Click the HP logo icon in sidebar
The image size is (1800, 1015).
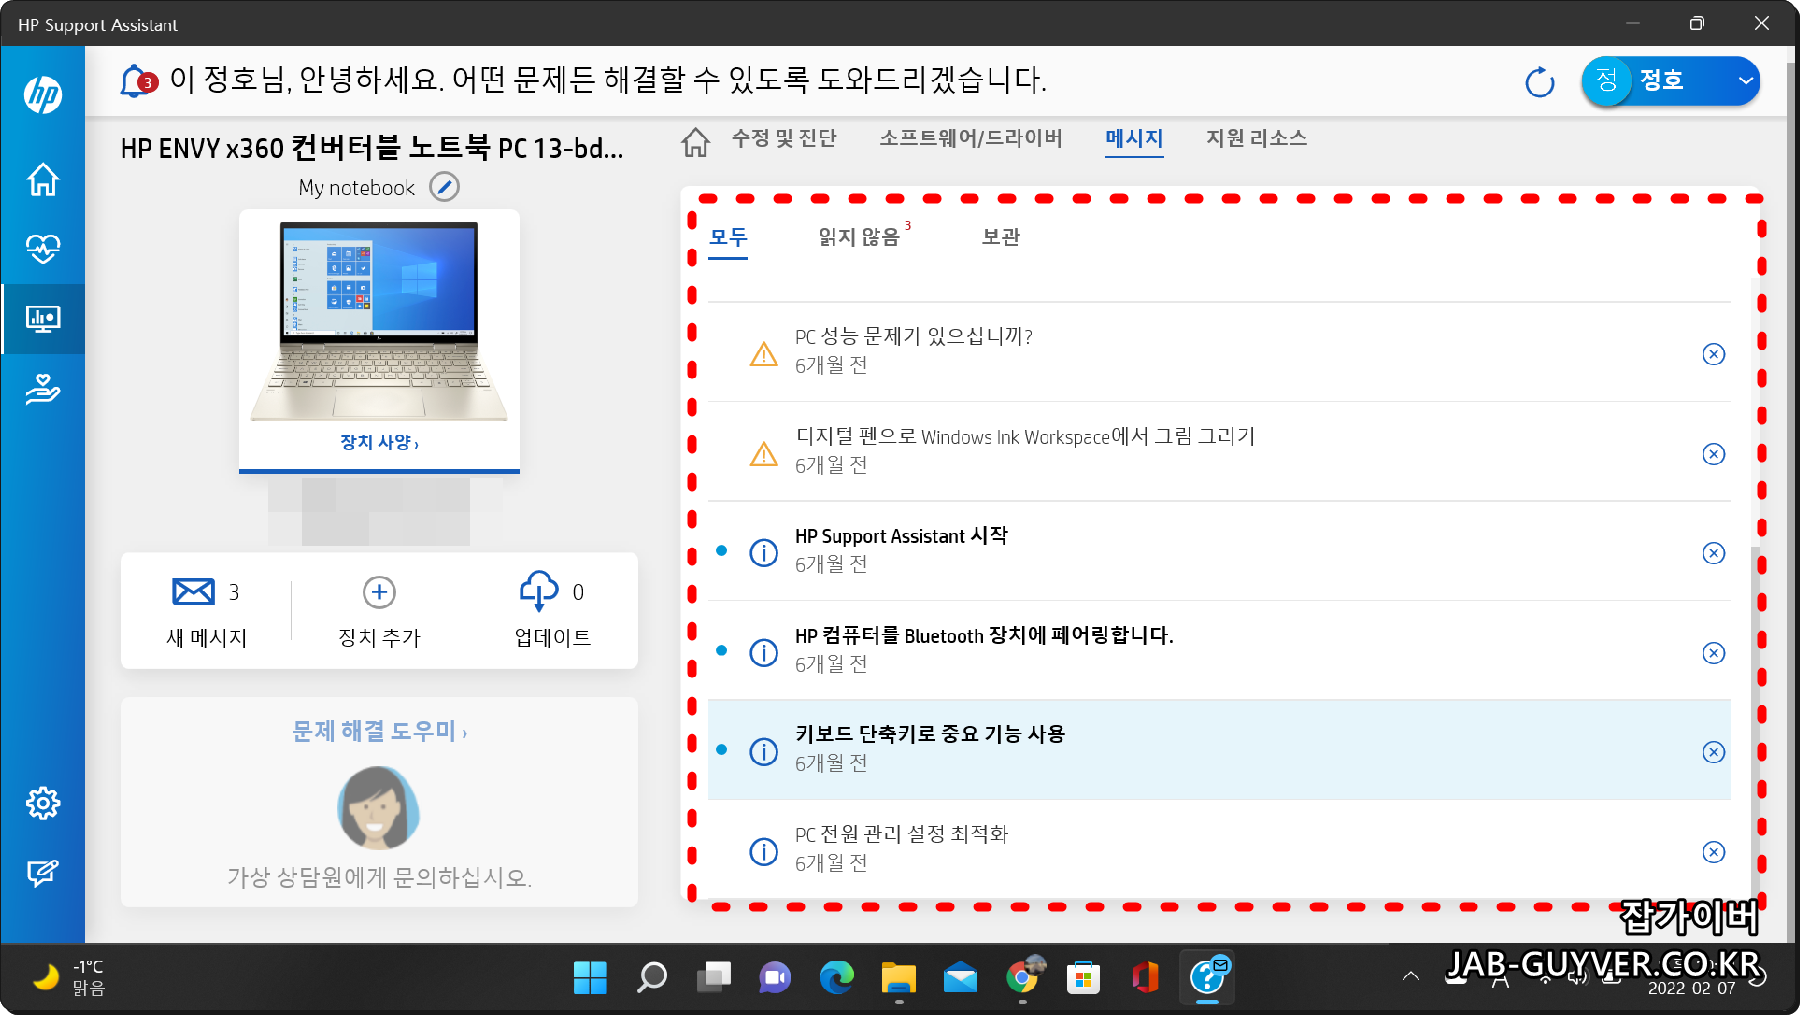(43, 95)
